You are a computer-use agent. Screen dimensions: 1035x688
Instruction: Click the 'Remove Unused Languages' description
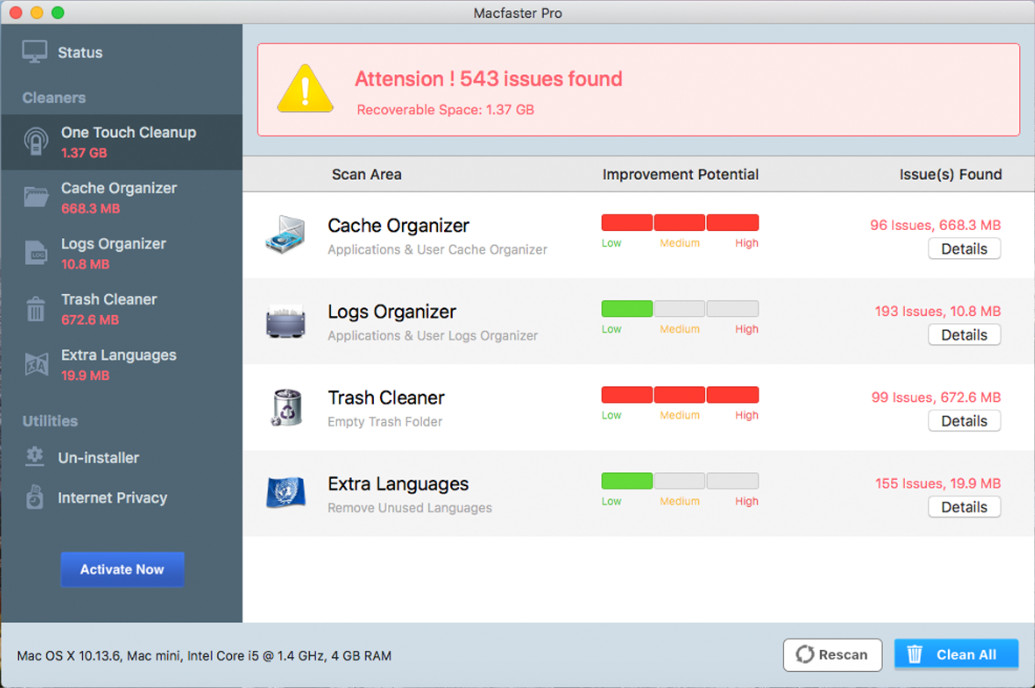(x=409, y=508)
